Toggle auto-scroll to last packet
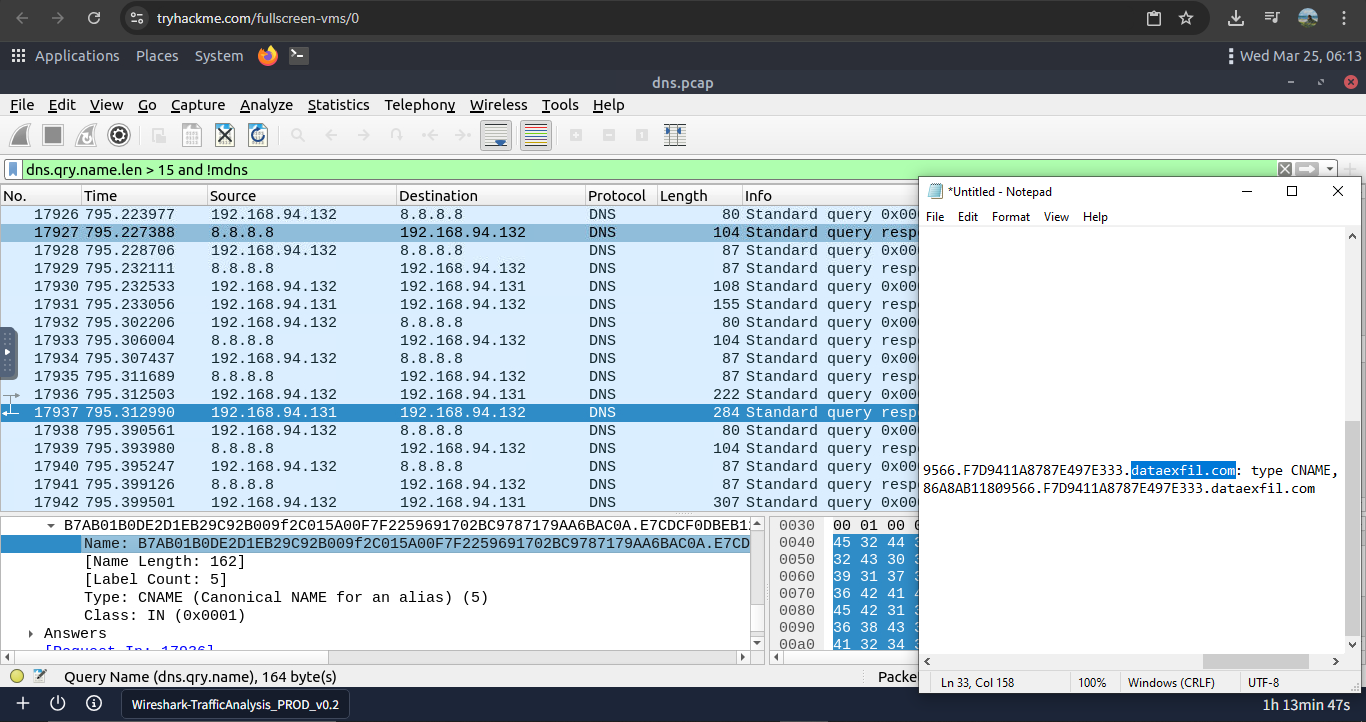Viewport: 1366px width, 722px height. coord(497,135)
